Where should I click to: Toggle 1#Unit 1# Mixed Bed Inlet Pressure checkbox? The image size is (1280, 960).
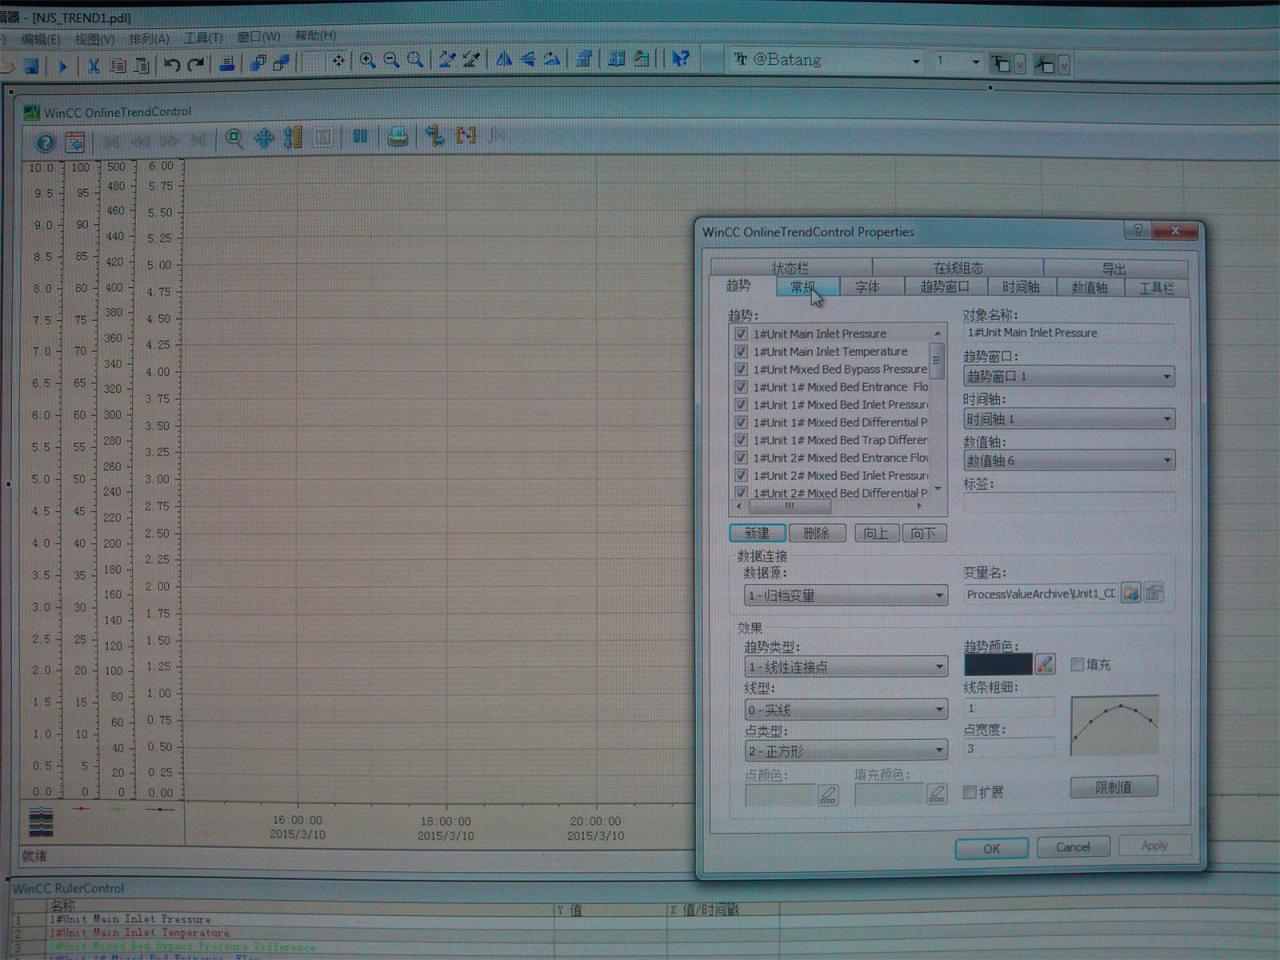(x=741, y=405)
